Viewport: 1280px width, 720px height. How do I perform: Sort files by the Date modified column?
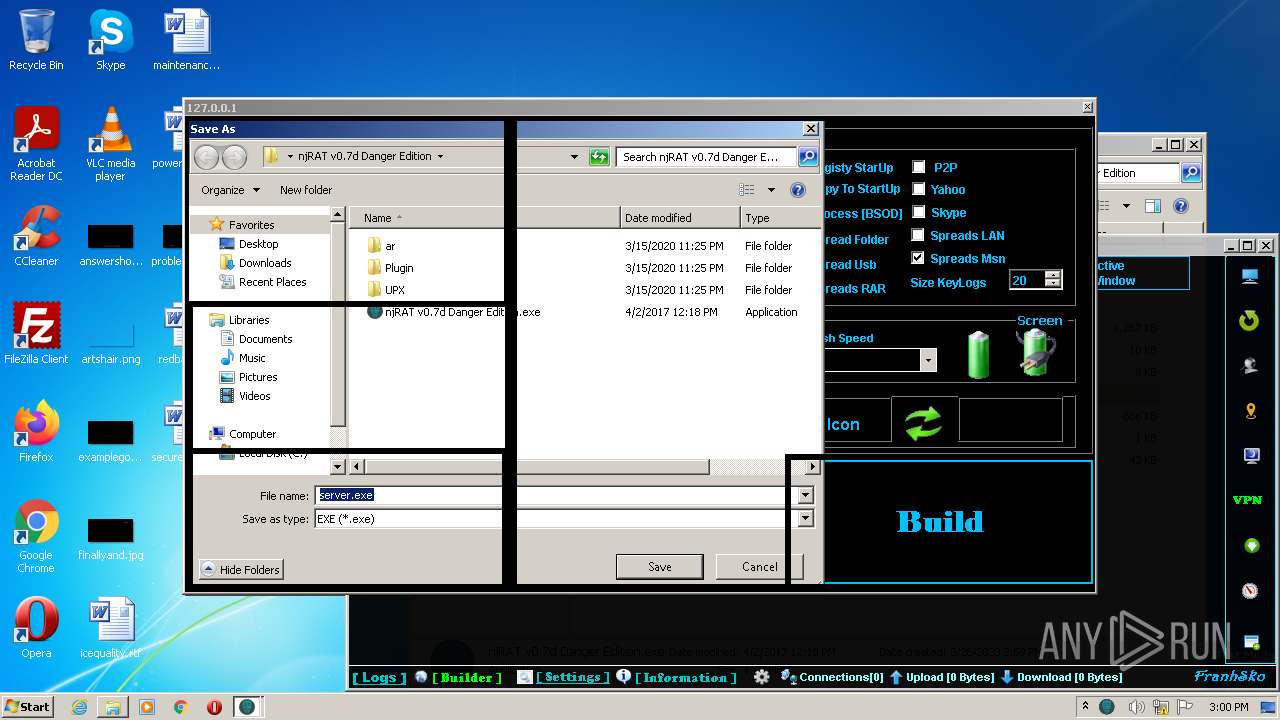[x=680, y=218]
